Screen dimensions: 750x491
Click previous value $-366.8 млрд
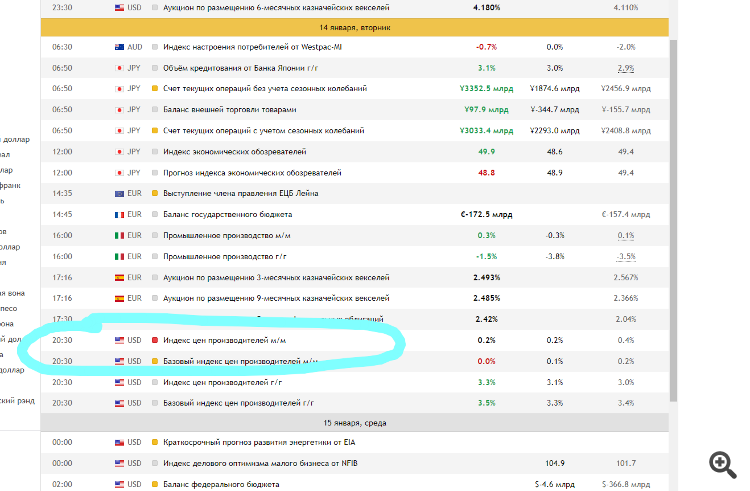626,484
